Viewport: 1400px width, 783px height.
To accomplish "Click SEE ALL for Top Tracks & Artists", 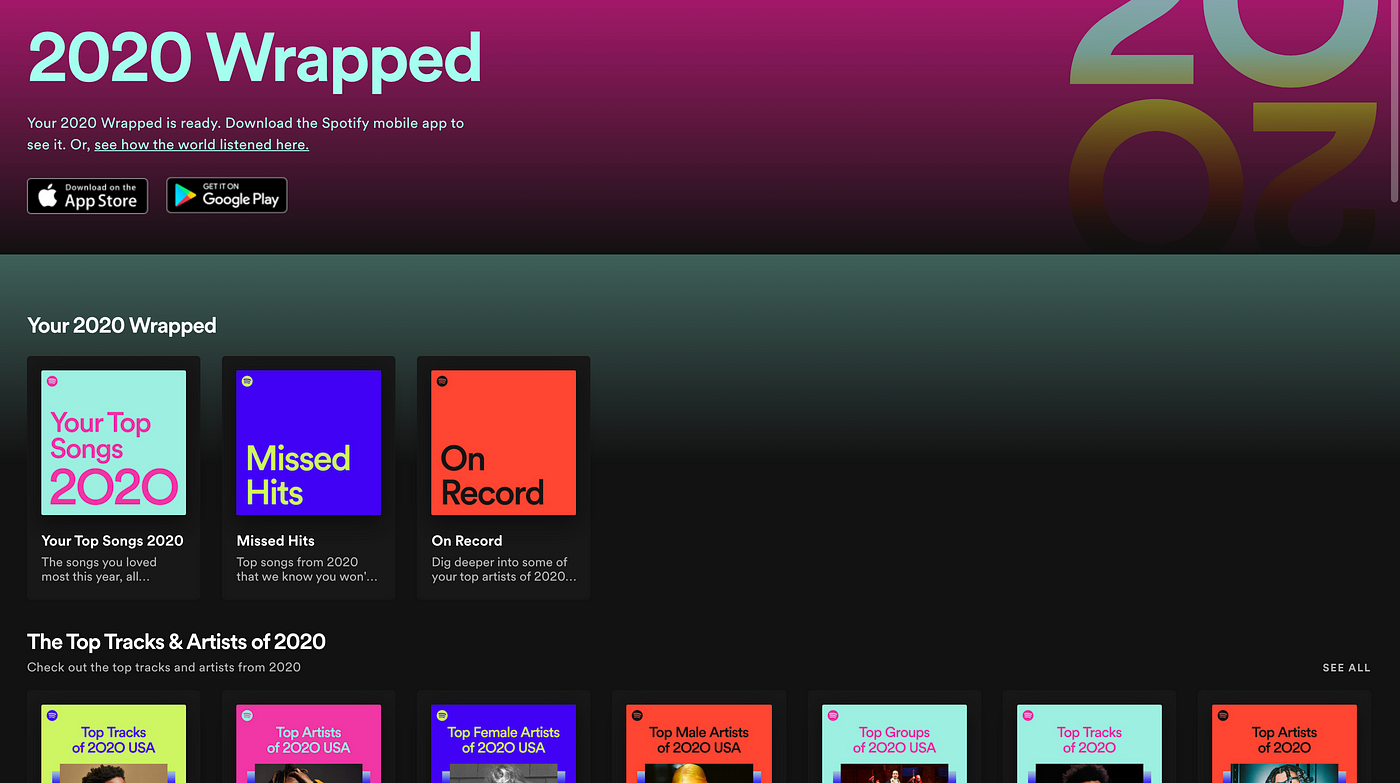I will click(1346, 668).
